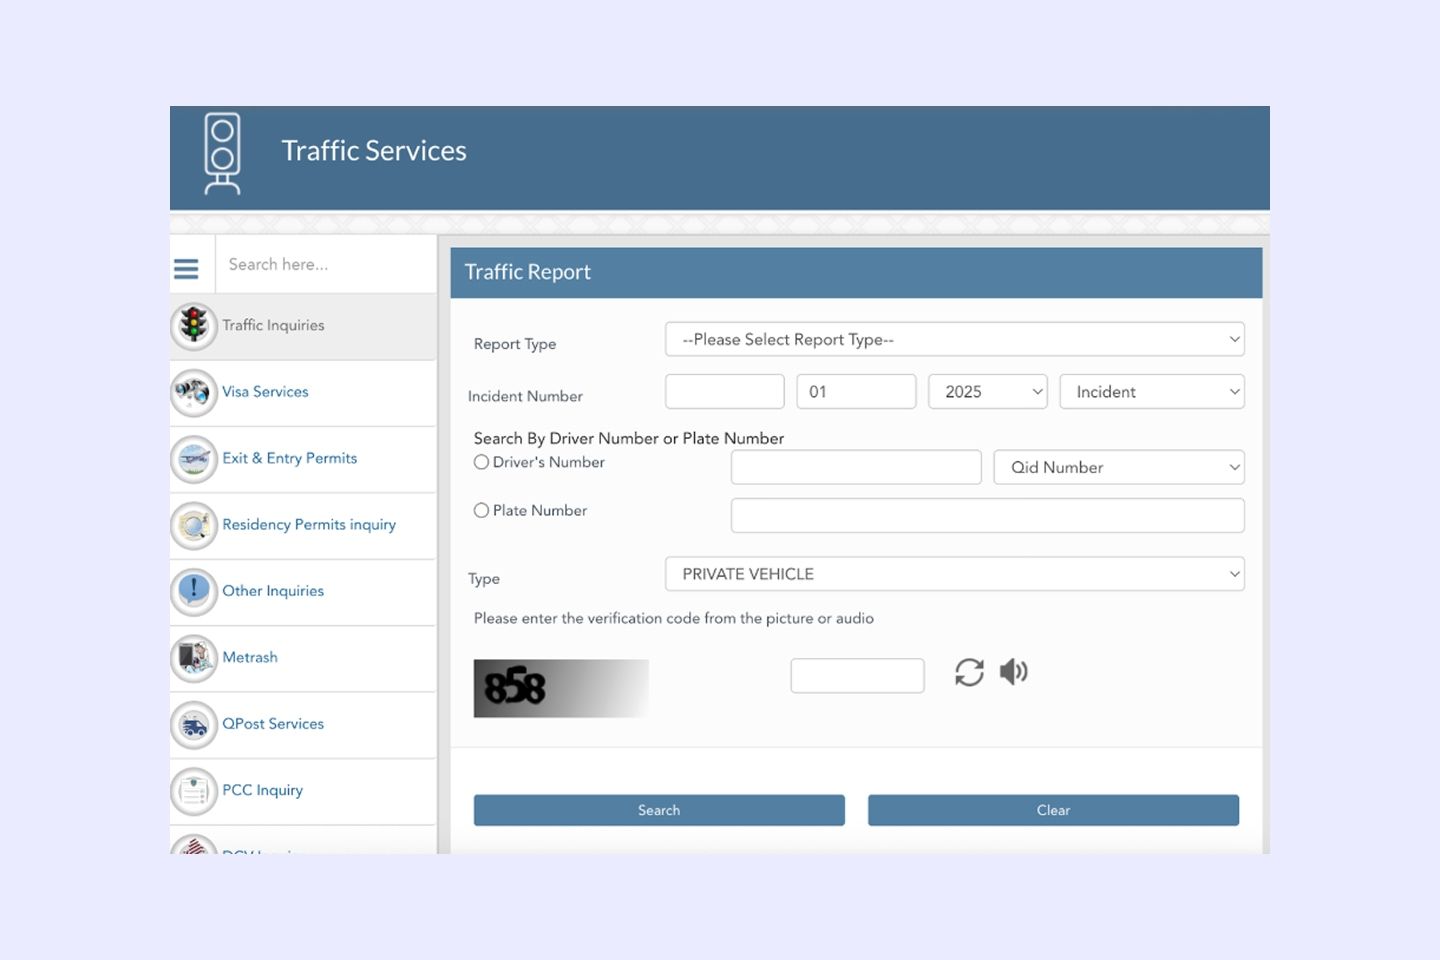Click the verification code input field

pyautogui.click(x=857, y=676)
